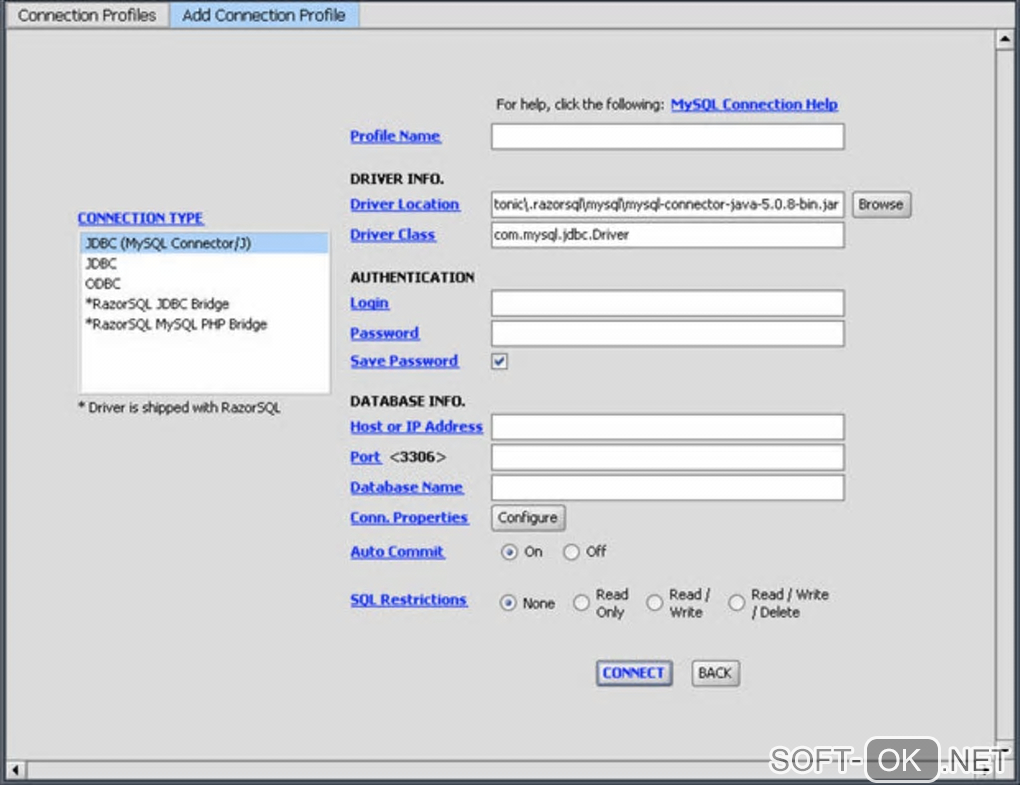1020x785 pixels.
Task: Click into the Driver Location path field
Action: (667, 205)
